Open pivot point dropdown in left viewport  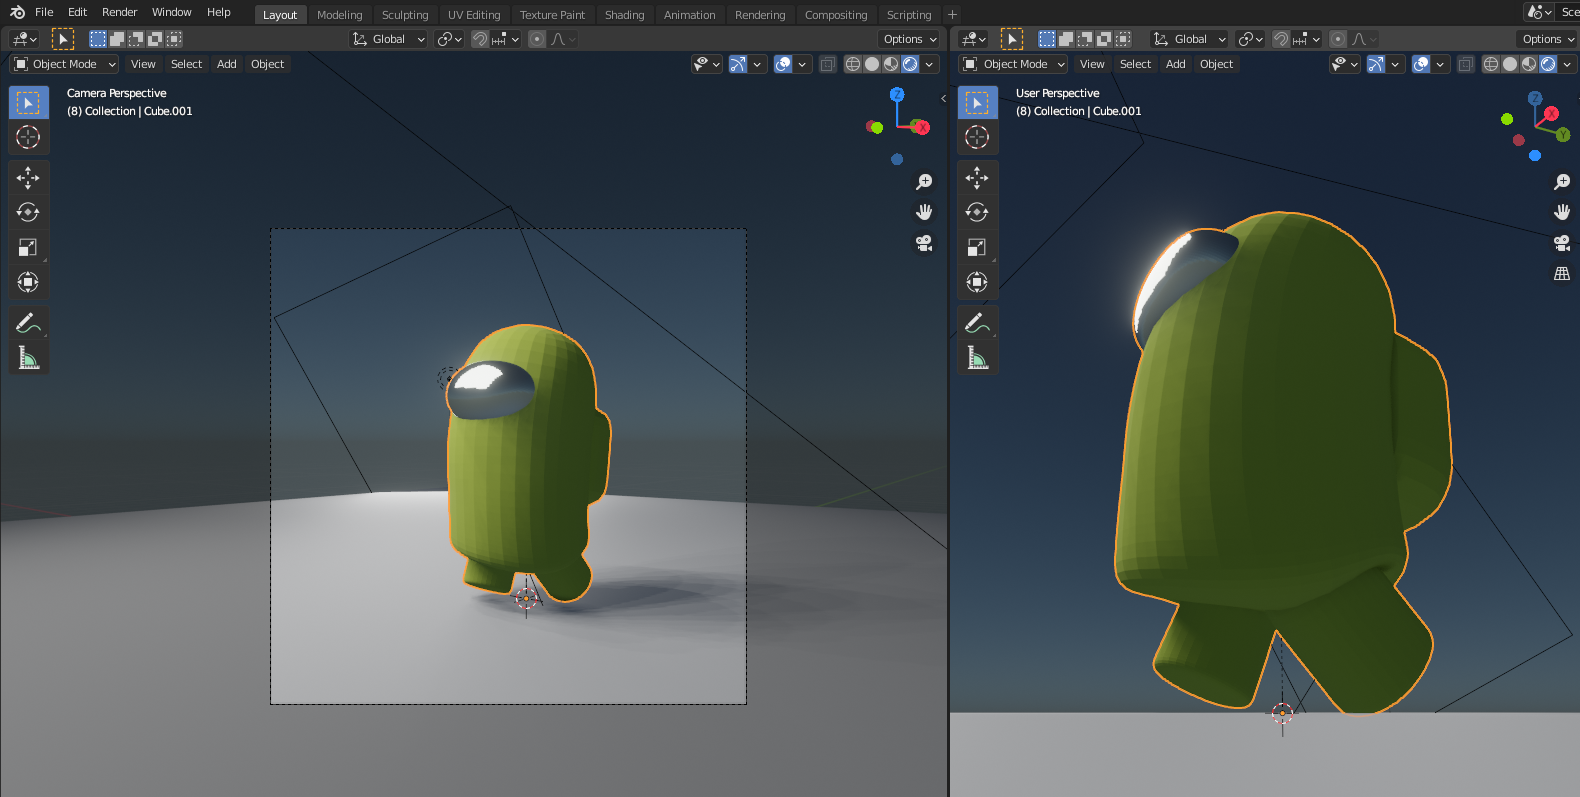point(450,39)
